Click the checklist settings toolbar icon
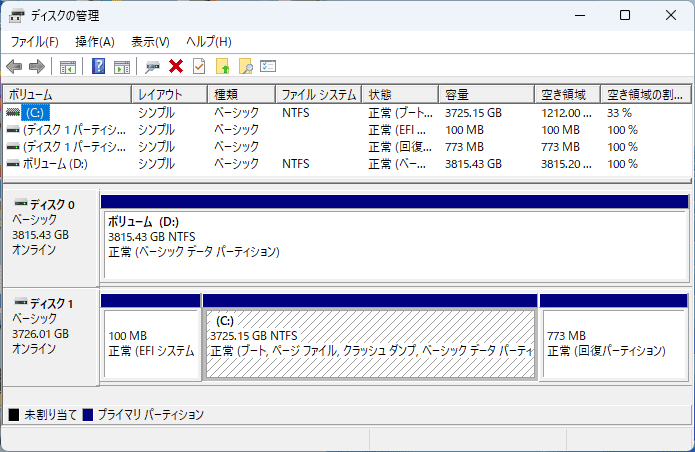Image resolution: width=695 pixels, height=452 pixels. tap(268, 67)
